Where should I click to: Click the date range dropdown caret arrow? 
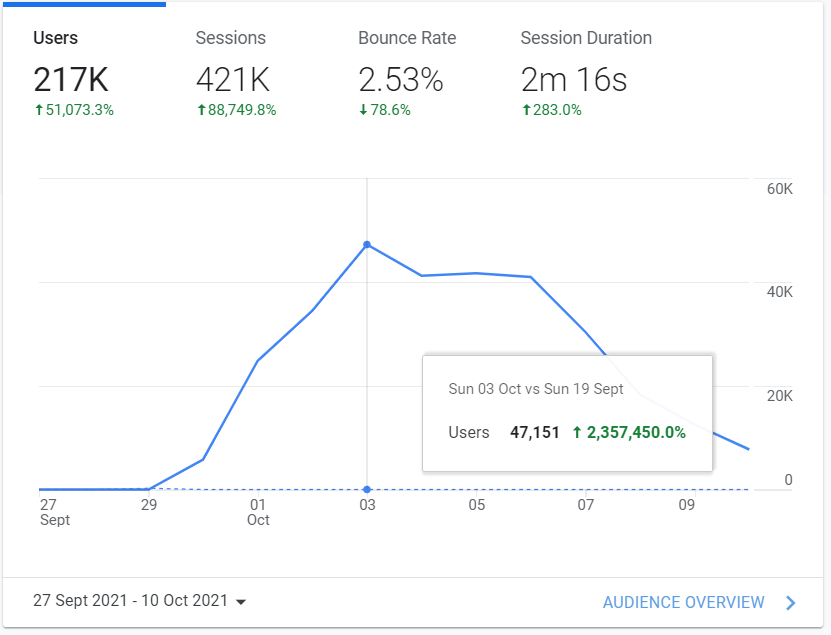[241, 602]
